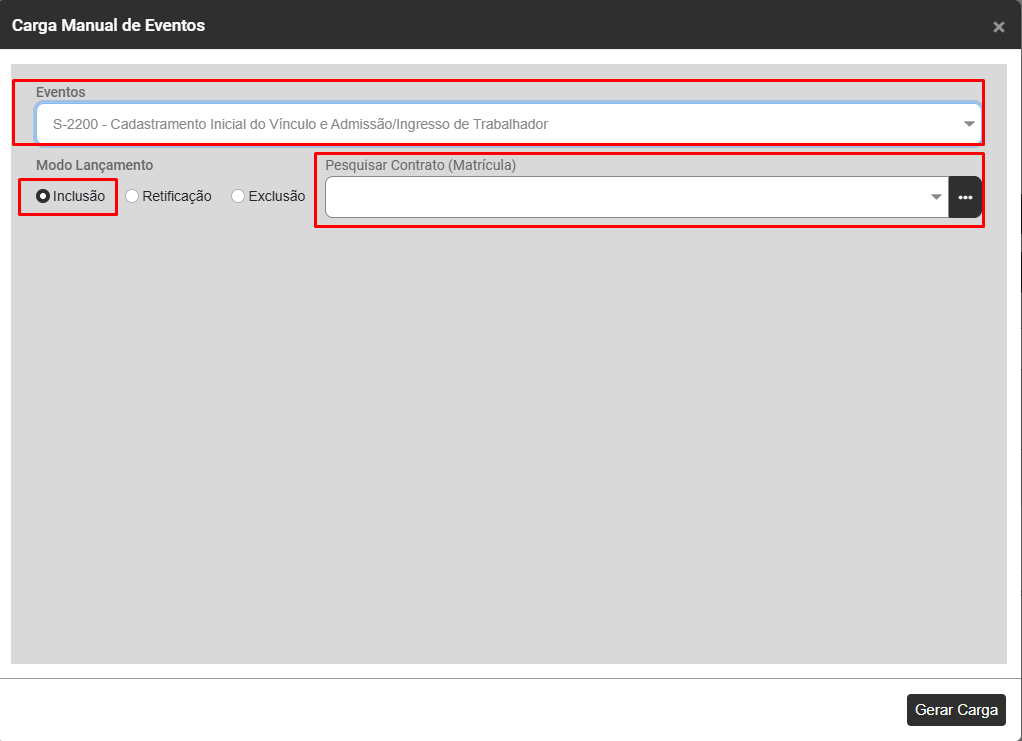Open contract search via three-dots button
Image resolution: width=1022 pixels, height=741 pixels.
[965, 197]
